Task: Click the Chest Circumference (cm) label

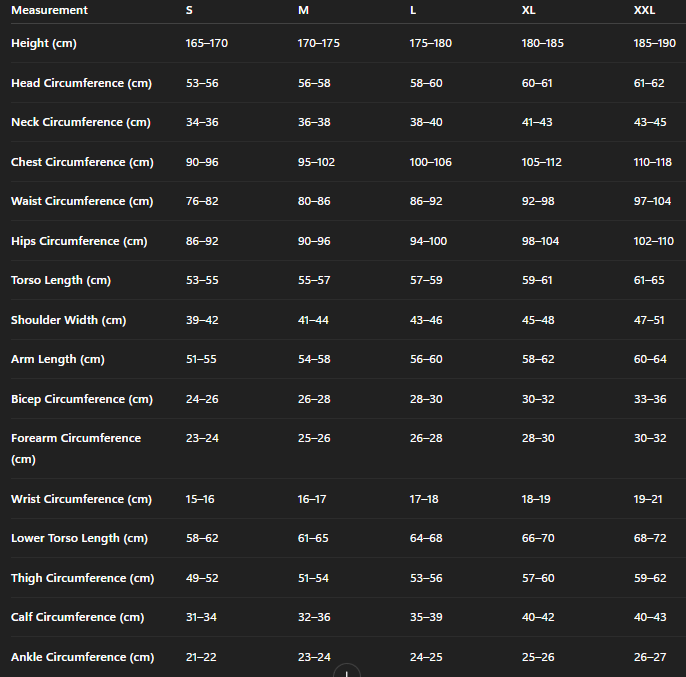Action: point(82,162)
